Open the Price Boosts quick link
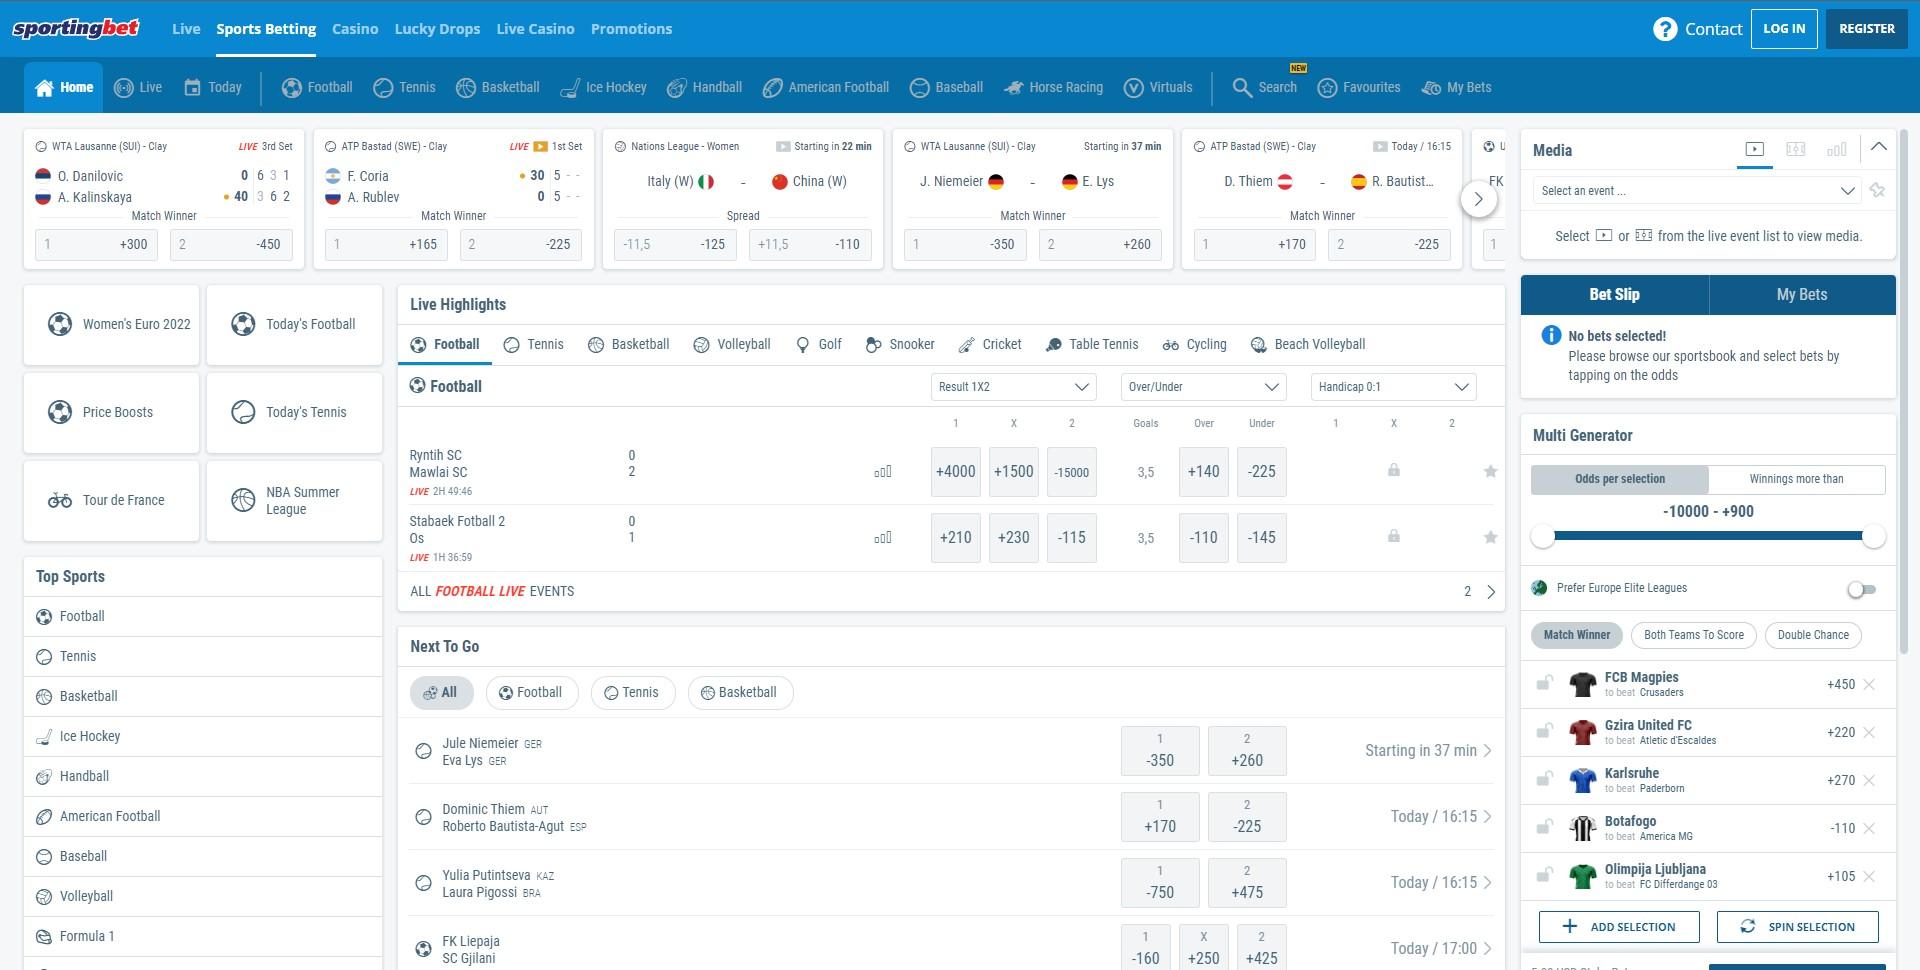The width and height of the screenshot is (1920, 970). (111, 412)
